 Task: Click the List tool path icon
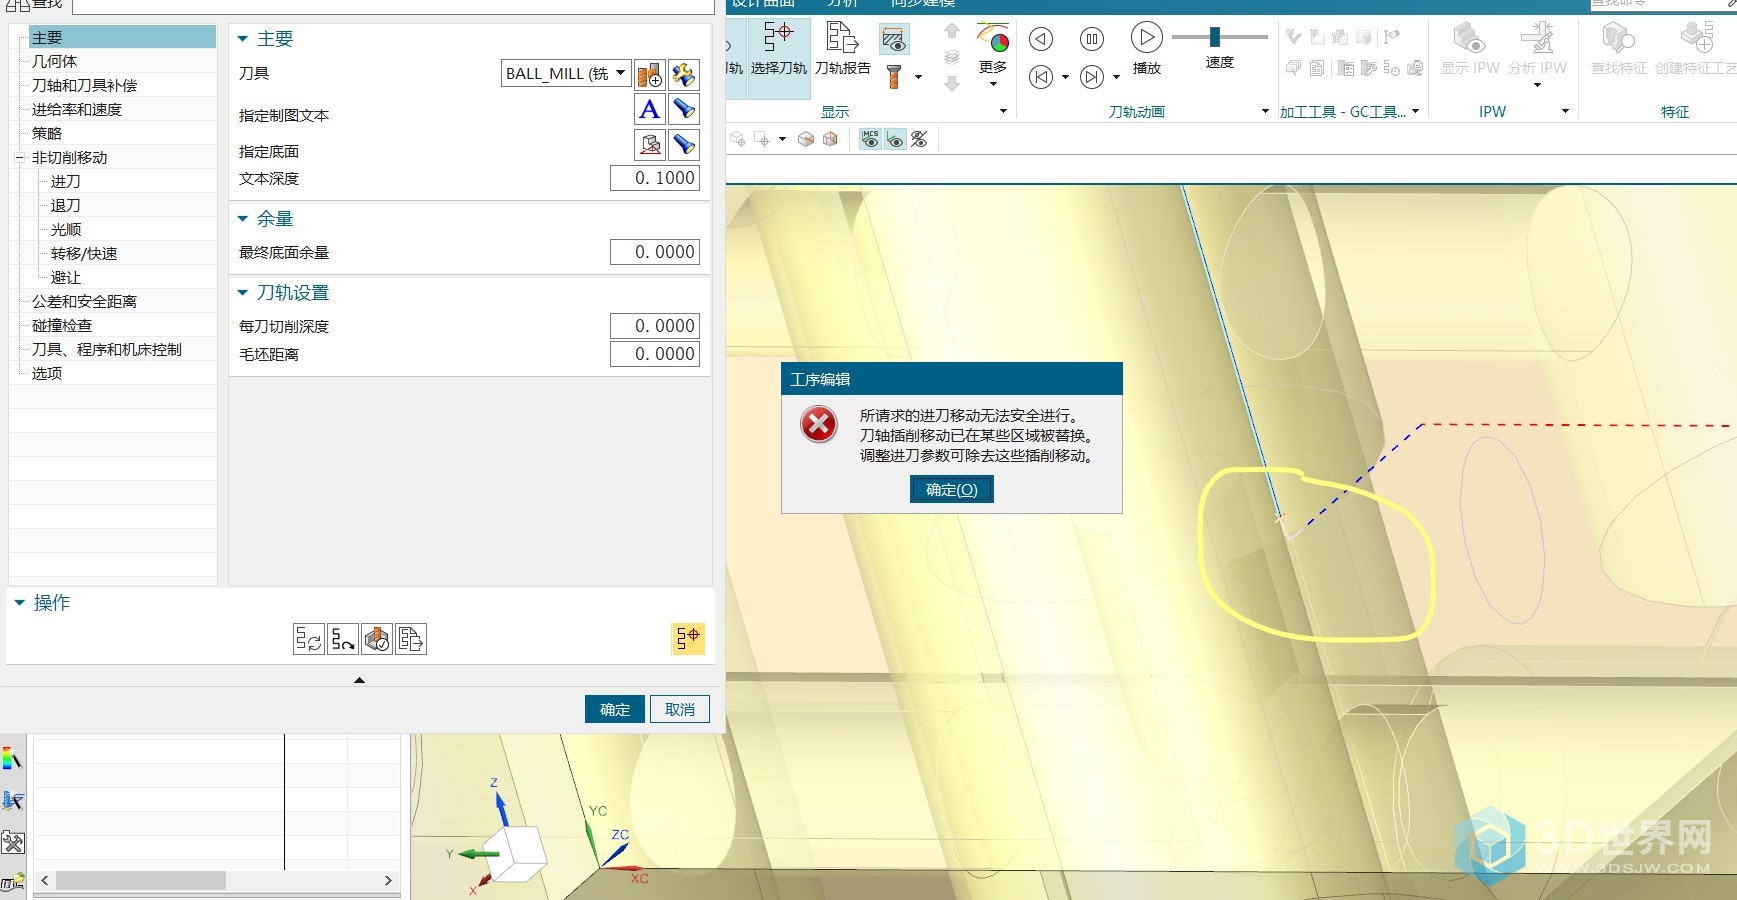(411, 639)
